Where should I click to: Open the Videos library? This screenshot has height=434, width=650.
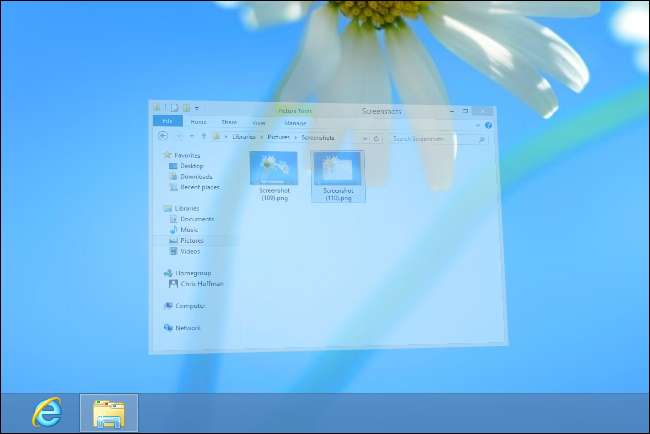click(x=190, y=252)
